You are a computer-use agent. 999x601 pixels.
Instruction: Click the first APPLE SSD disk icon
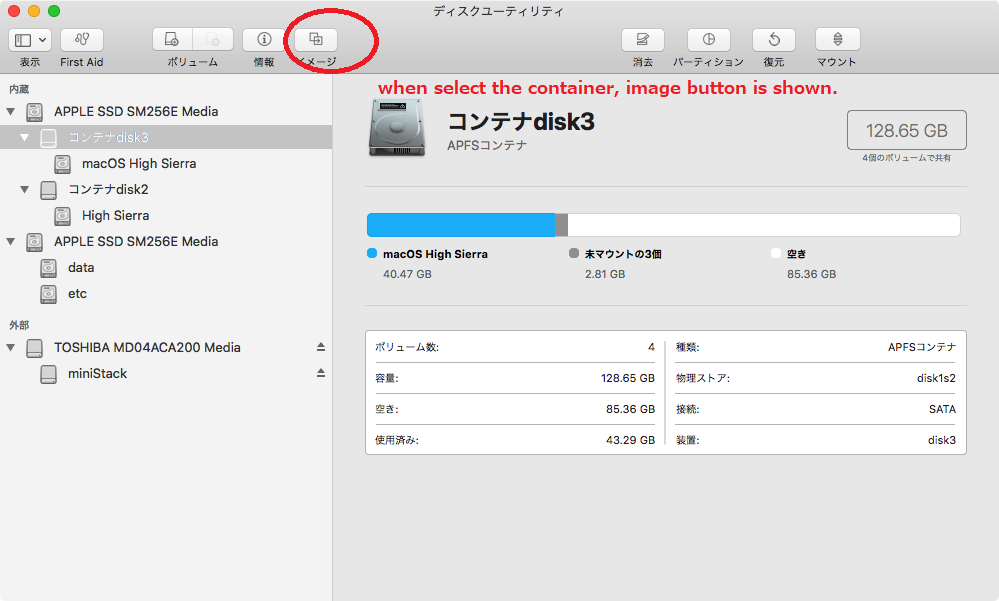click(x=34, y=112)
